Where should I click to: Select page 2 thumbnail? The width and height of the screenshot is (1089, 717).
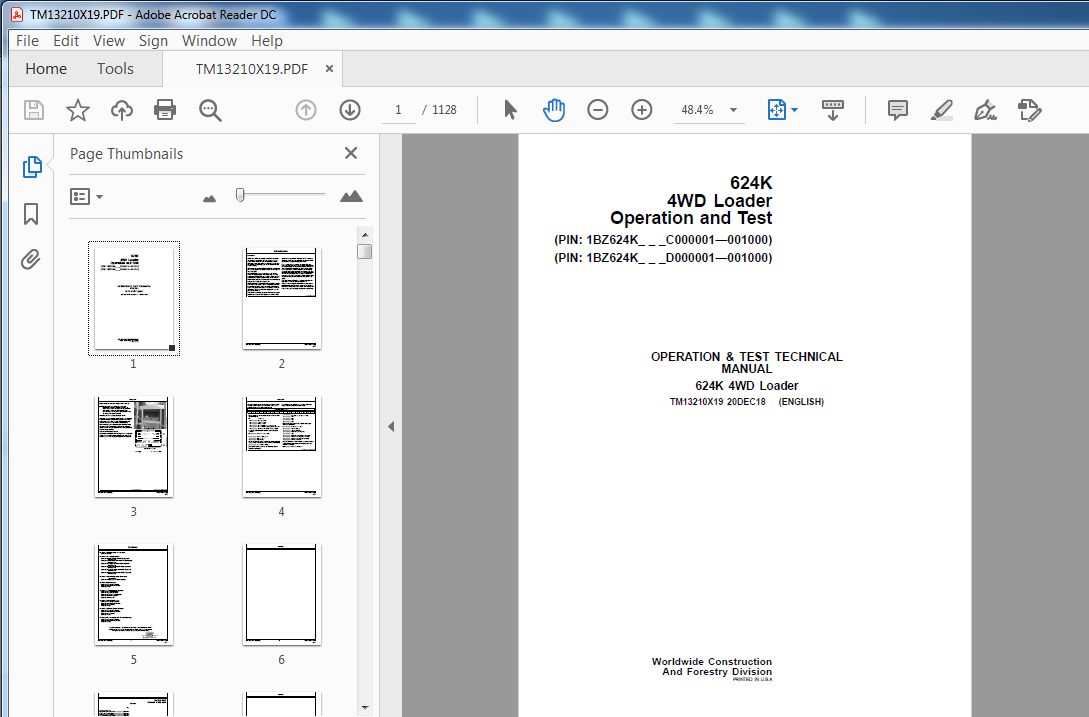tap(282, 299)
